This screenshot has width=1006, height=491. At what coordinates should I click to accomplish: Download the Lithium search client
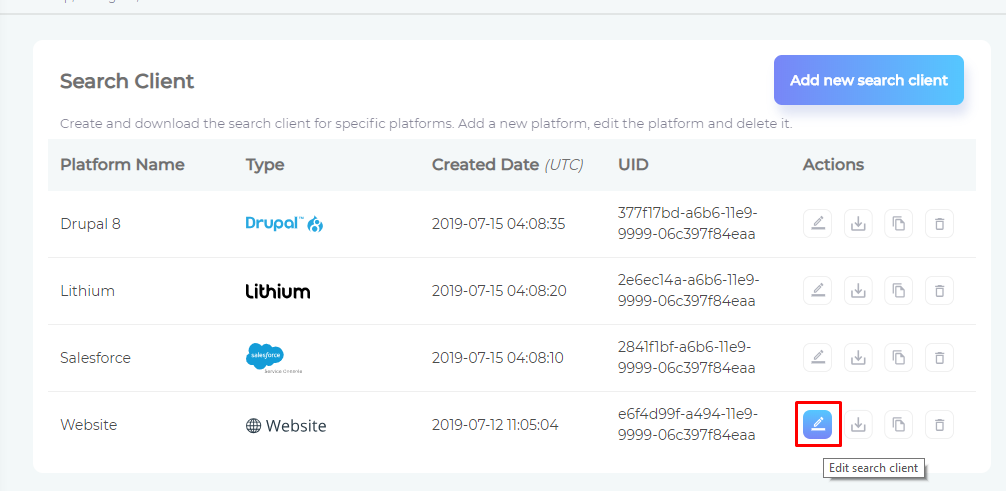click(x=858, y=291)
